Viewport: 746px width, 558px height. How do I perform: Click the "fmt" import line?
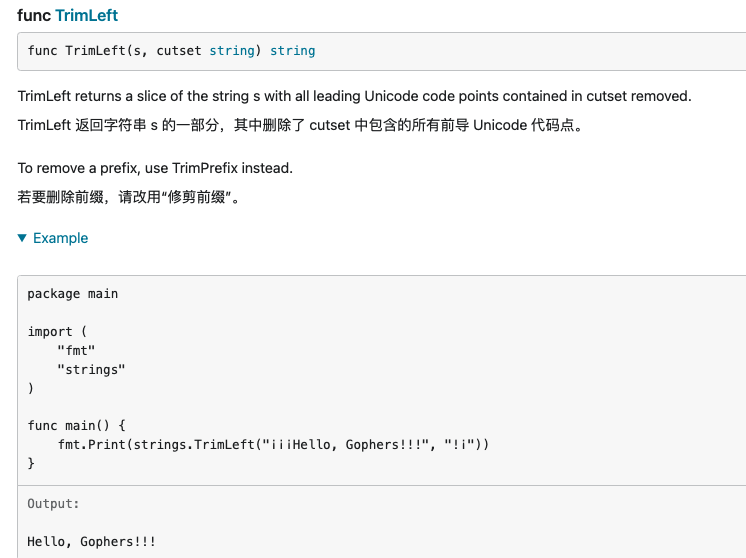pos(76,350)
